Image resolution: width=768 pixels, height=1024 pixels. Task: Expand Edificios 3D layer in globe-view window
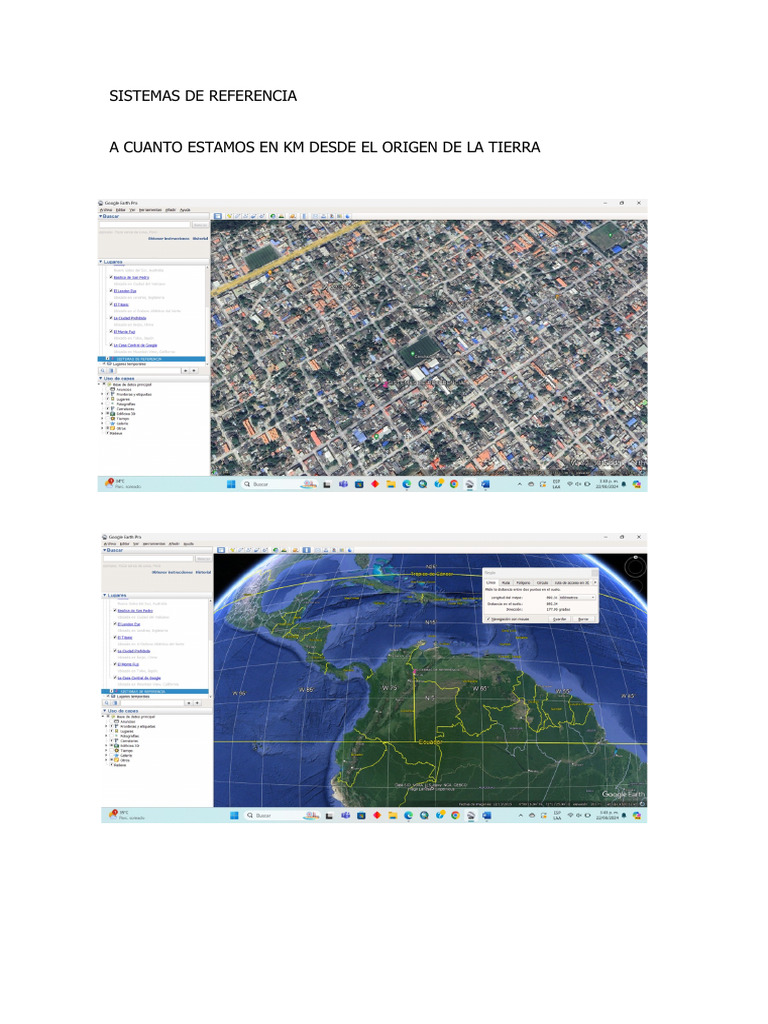point(107,744)
